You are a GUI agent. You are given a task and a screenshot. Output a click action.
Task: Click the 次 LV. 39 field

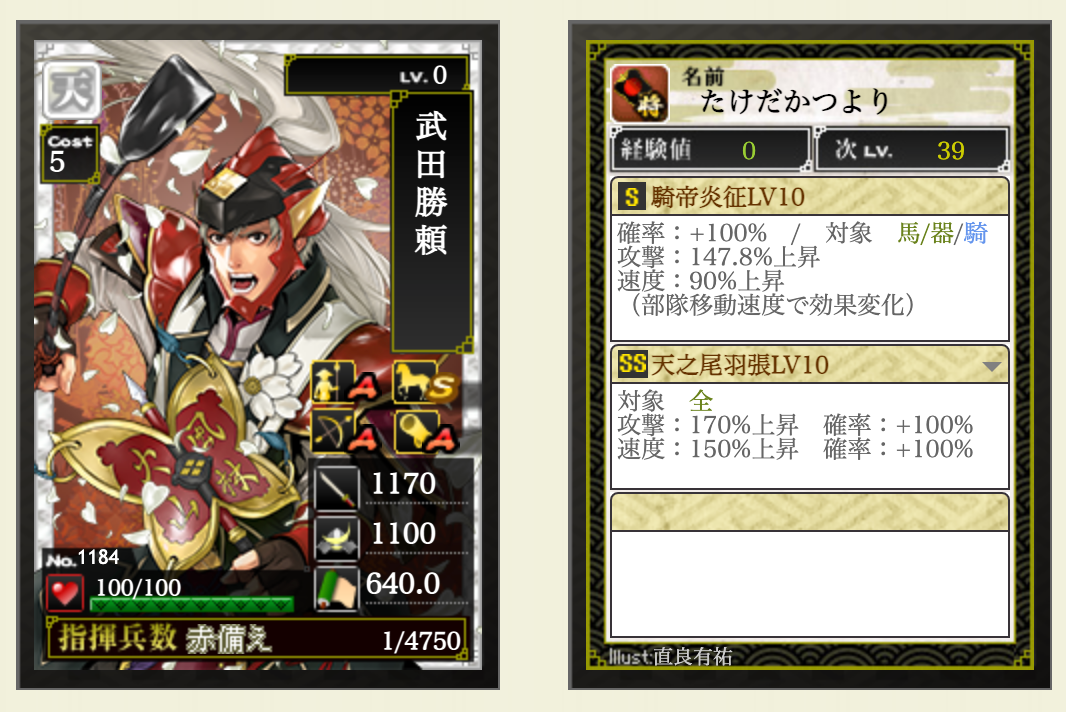pyautogui.click(x=911, y=150)
